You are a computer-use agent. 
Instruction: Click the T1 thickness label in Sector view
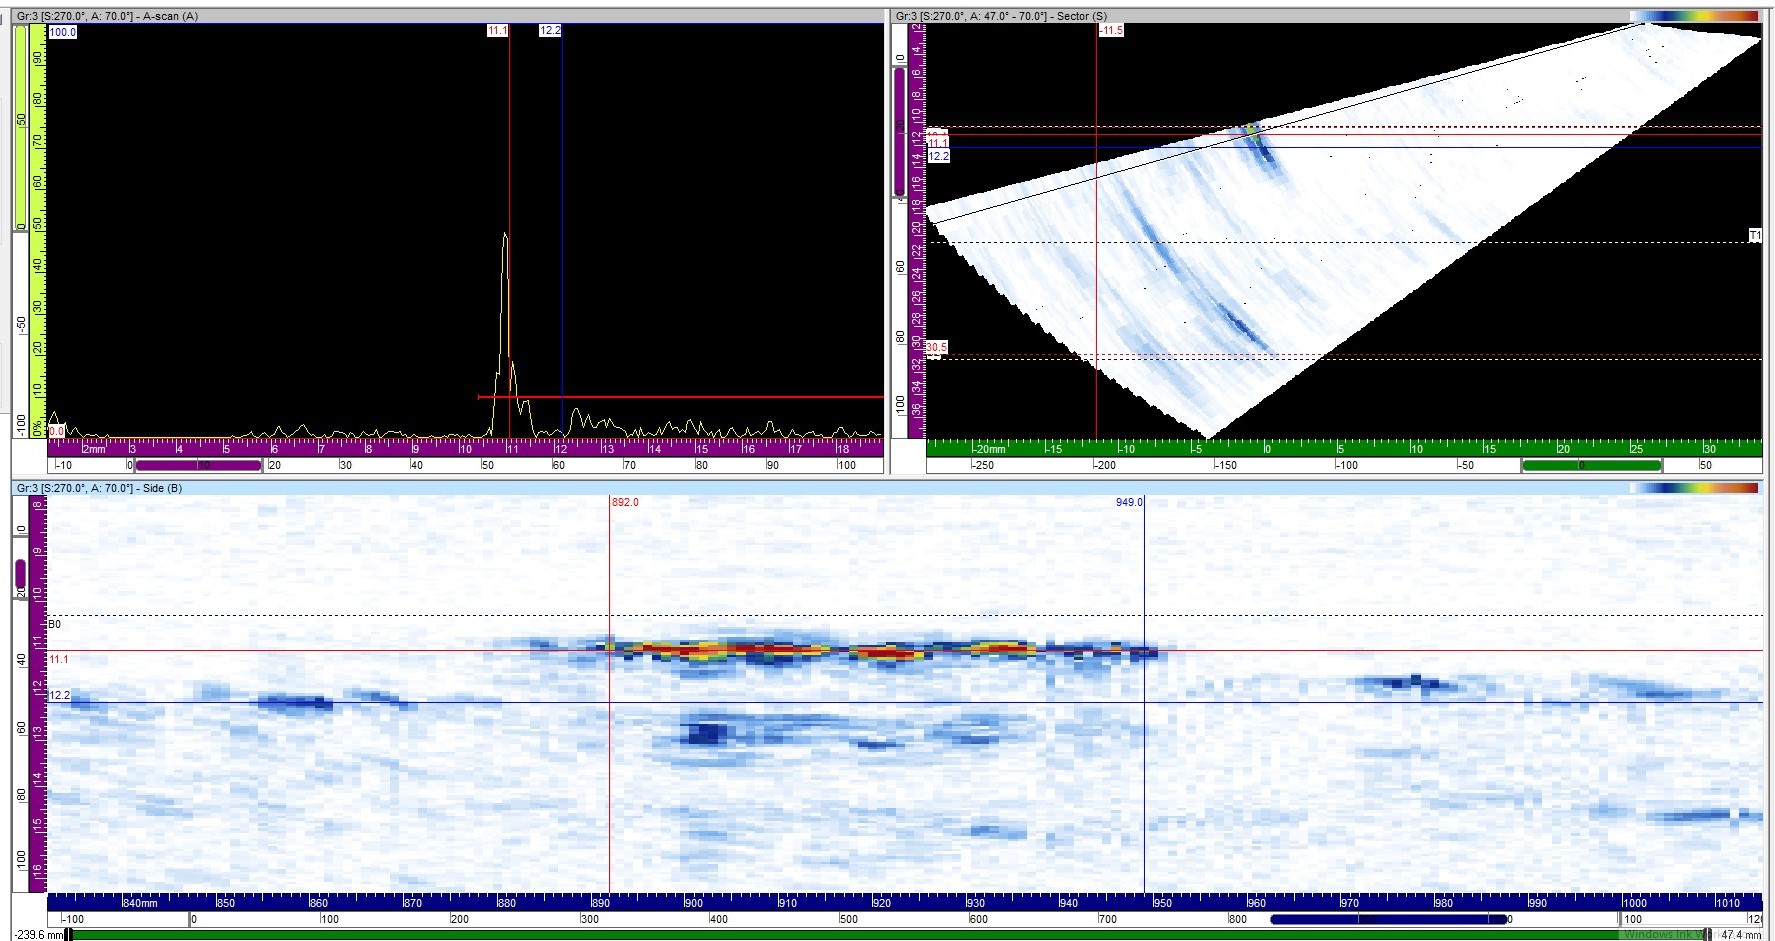[1754, 236]
